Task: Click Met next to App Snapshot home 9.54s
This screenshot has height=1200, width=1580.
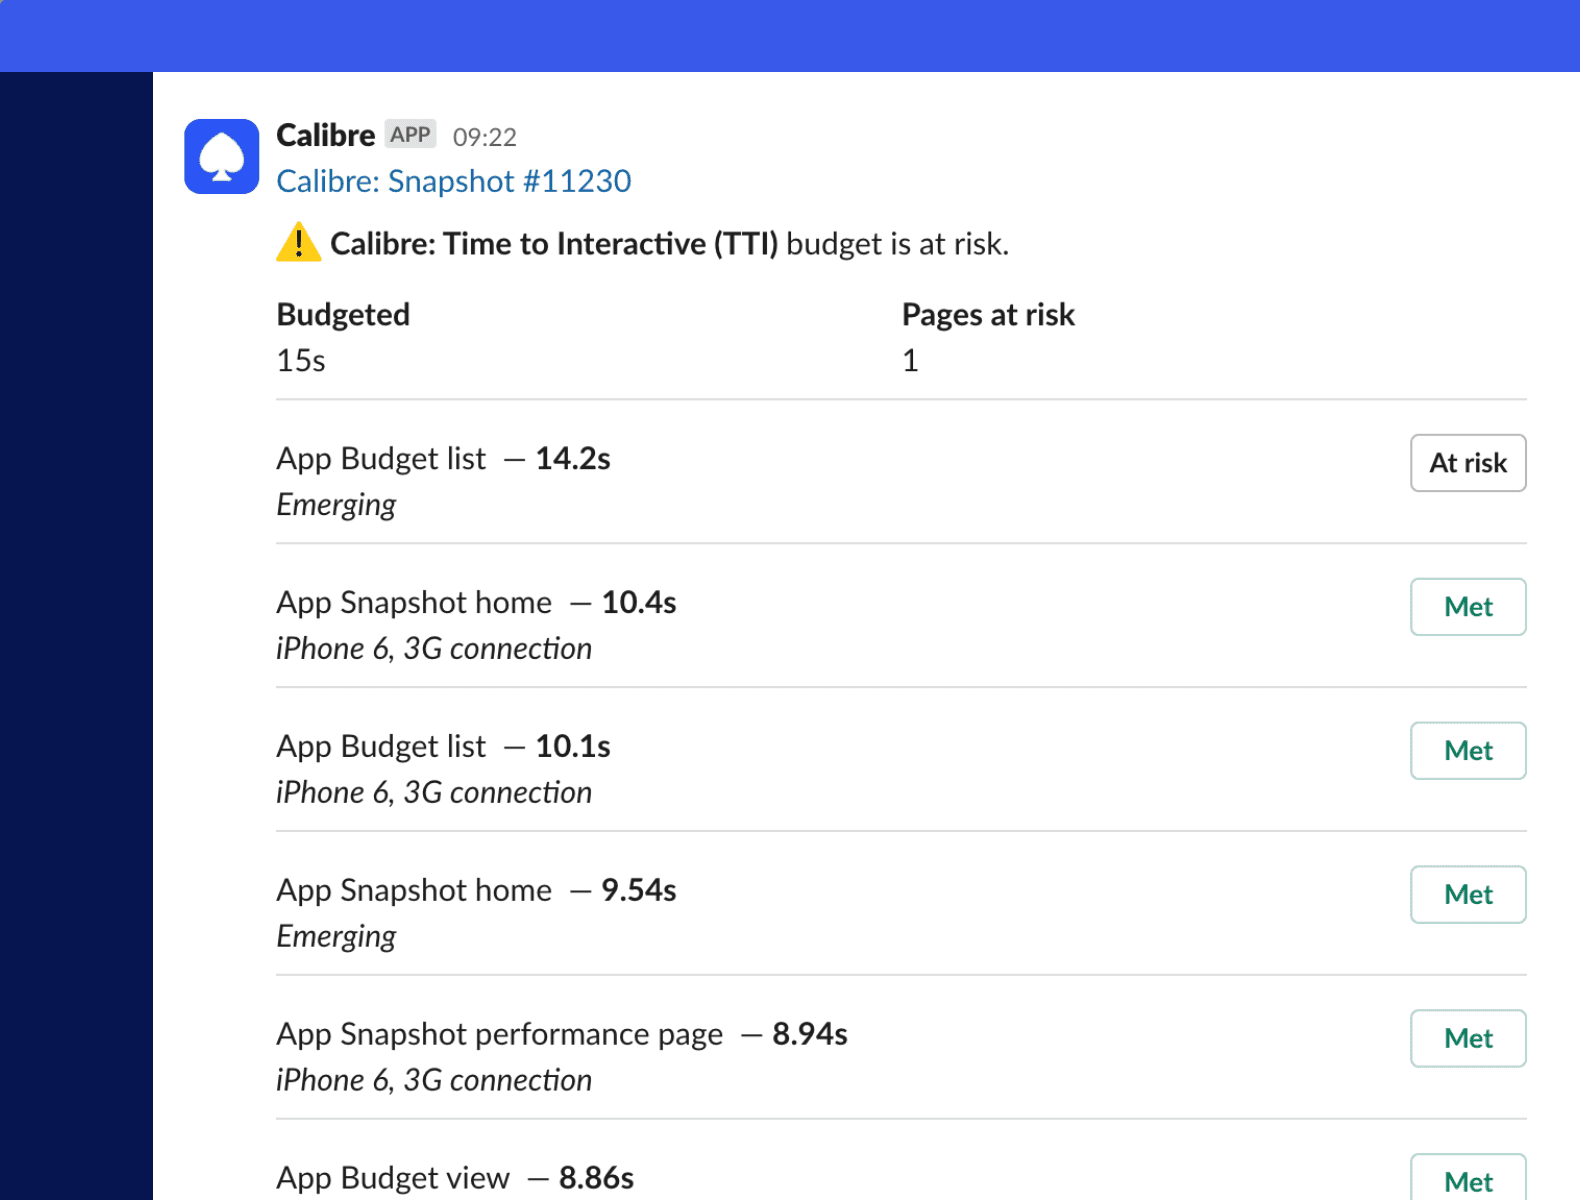Action: point(1467,895)
